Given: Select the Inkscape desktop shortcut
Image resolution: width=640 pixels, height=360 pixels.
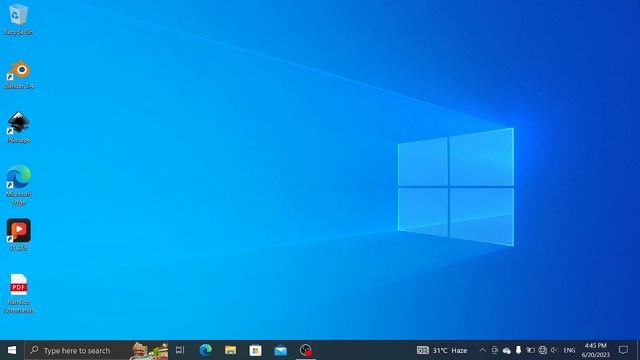Looking at the screenshot, I should 18,127.
